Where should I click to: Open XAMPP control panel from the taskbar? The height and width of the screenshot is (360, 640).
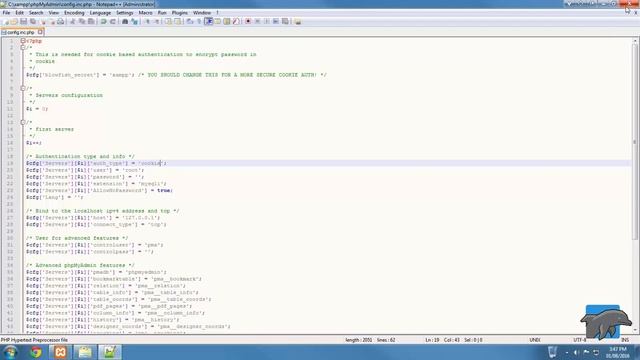pos(60,352)
